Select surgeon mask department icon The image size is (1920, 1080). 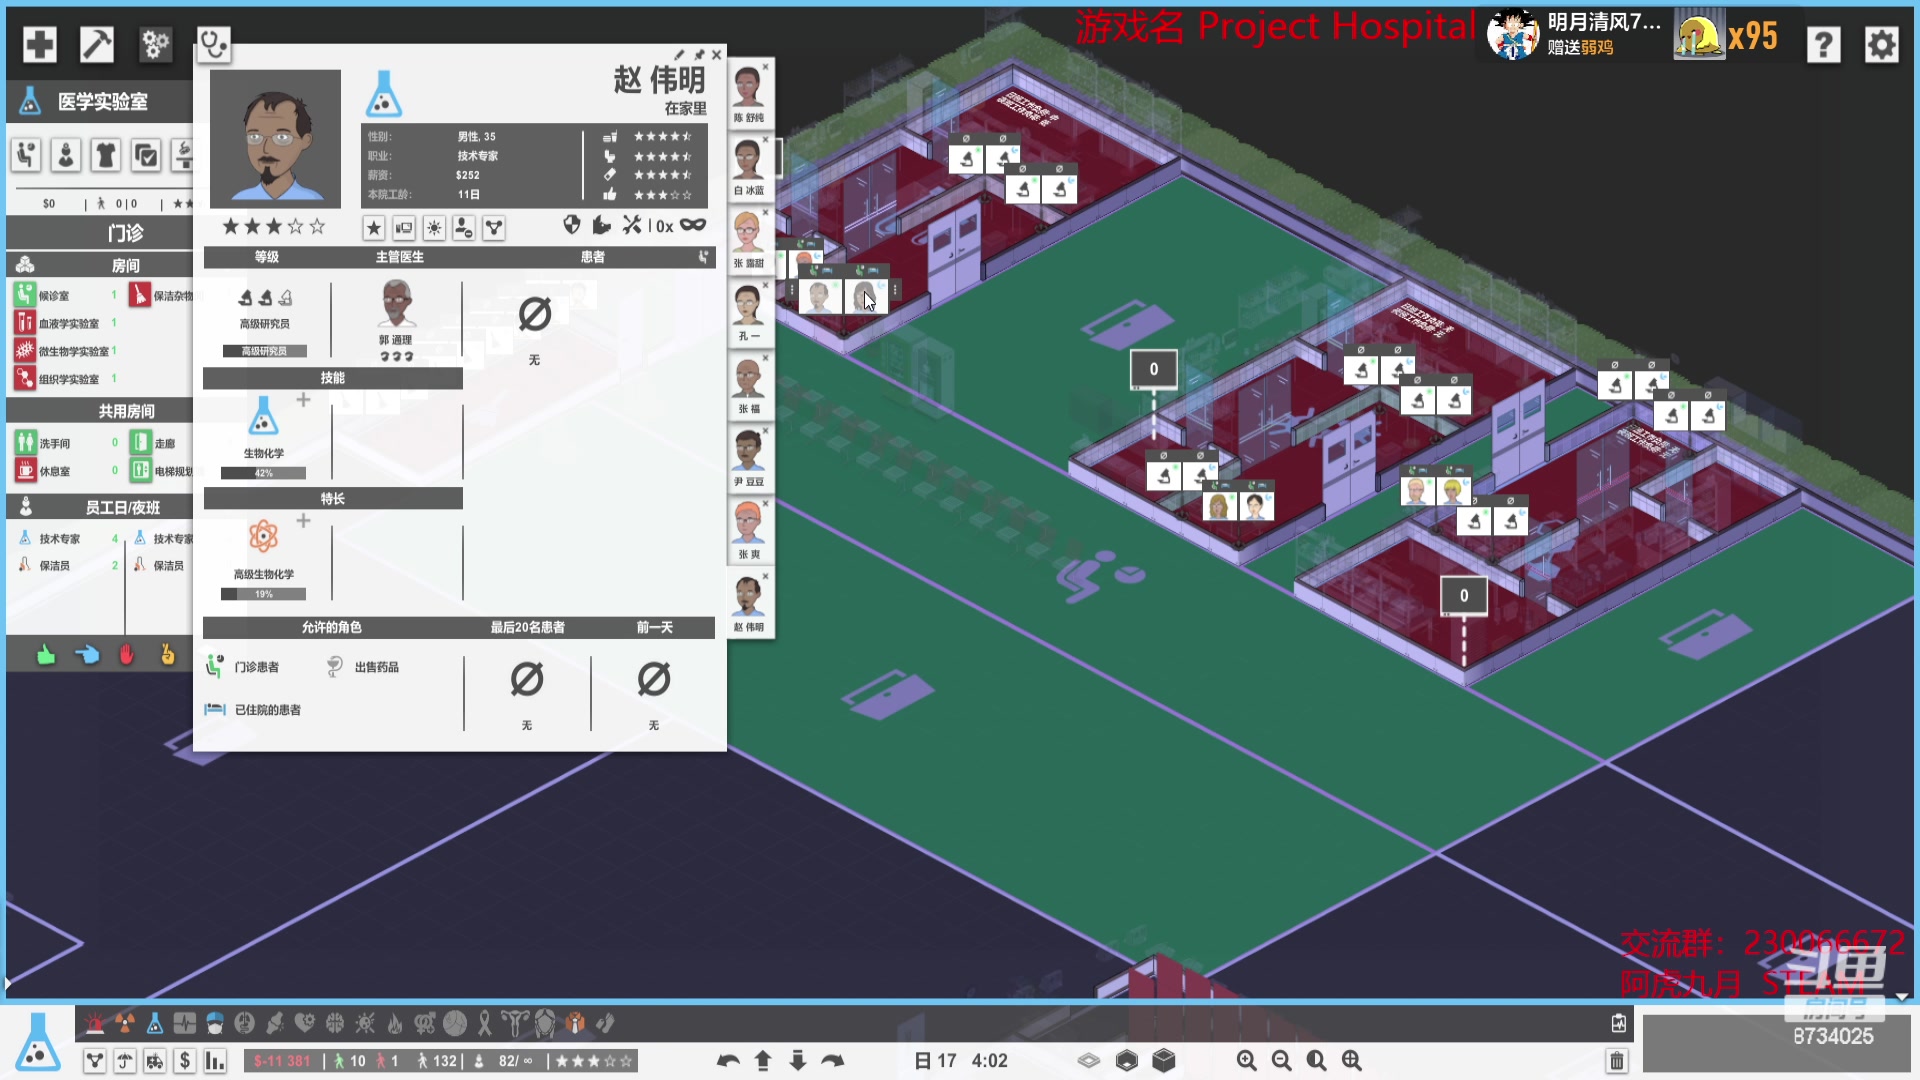coord(215,1023)
